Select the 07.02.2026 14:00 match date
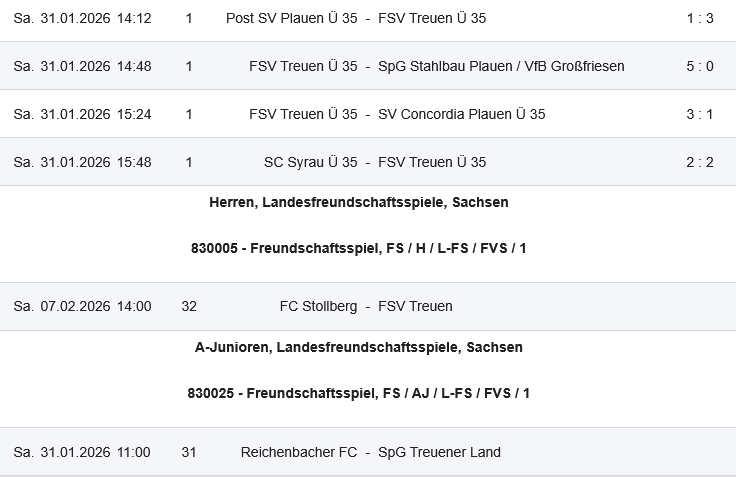736x477 pixels. point(83,306)
